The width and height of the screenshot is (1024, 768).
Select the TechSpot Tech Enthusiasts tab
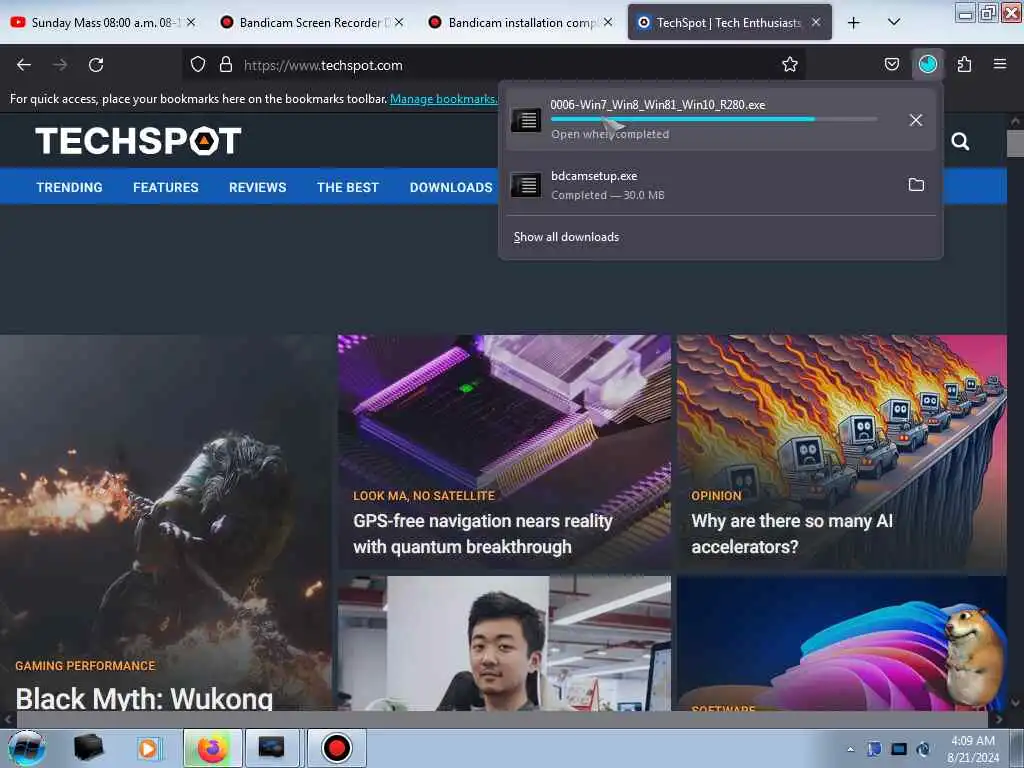(x=729, y=23)
